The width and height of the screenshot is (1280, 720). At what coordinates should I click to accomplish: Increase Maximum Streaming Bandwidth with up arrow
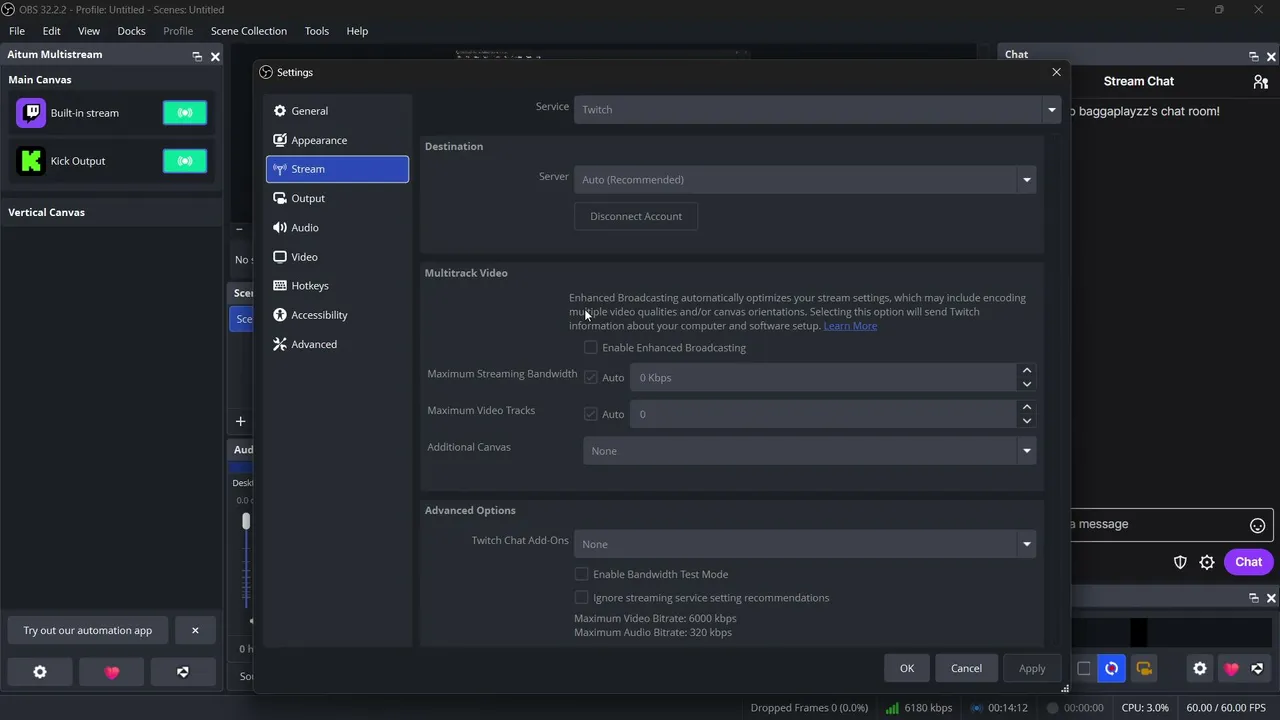1026,371
